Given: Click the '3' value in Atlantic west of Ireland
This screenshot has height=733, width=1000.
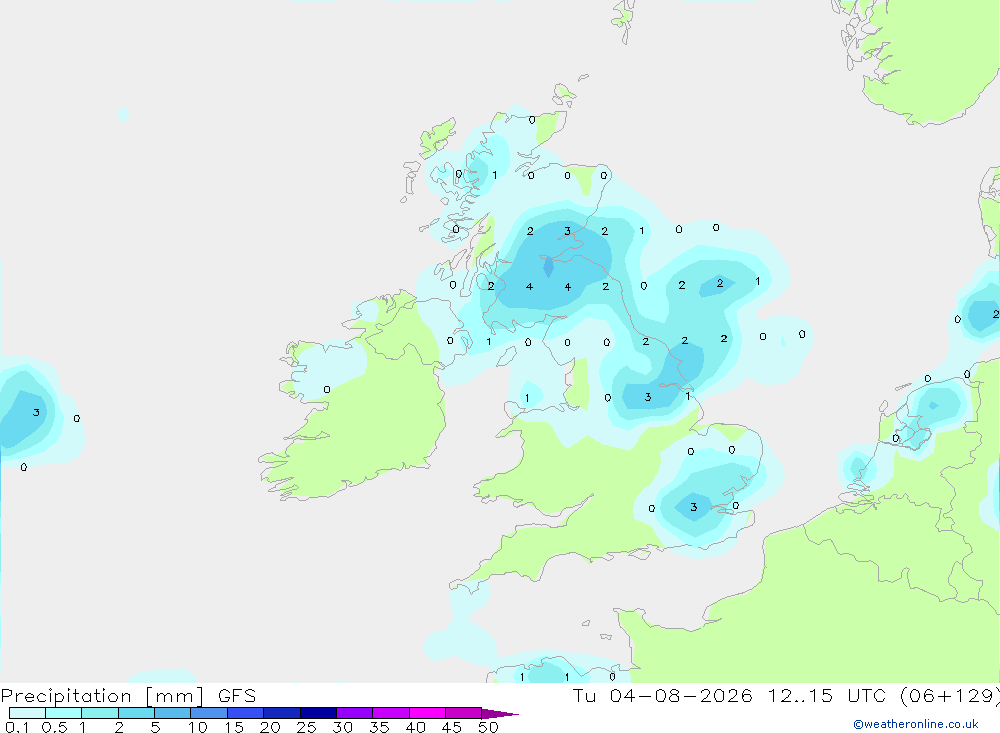Looking at the screenshot, I should click(36, 413).
